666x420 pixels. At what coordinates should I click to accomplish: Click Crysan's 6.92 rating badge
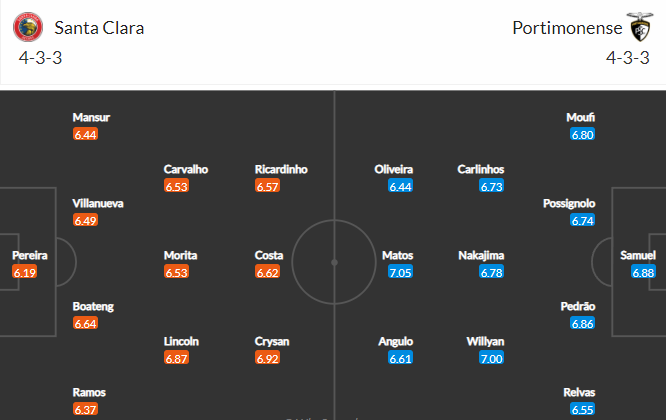point(270,357)
